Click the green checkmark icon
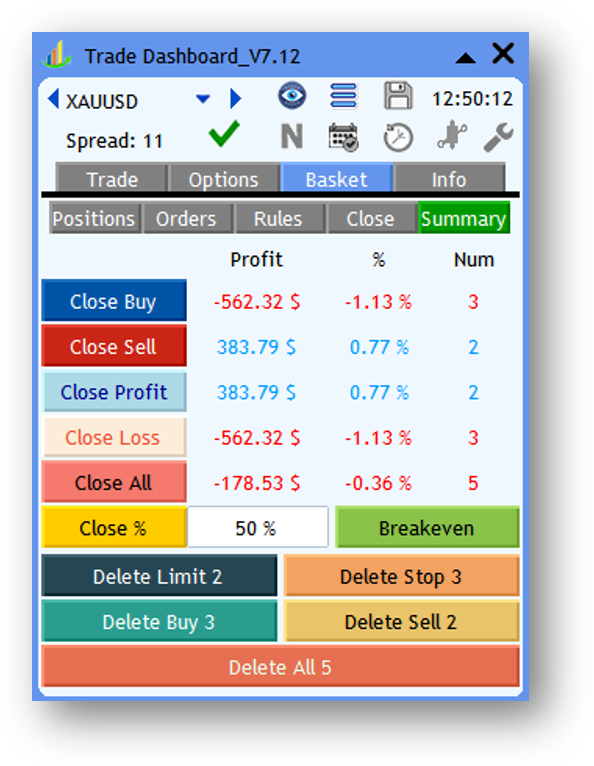This screenshot has height=766, width=594. coord(224,133)
